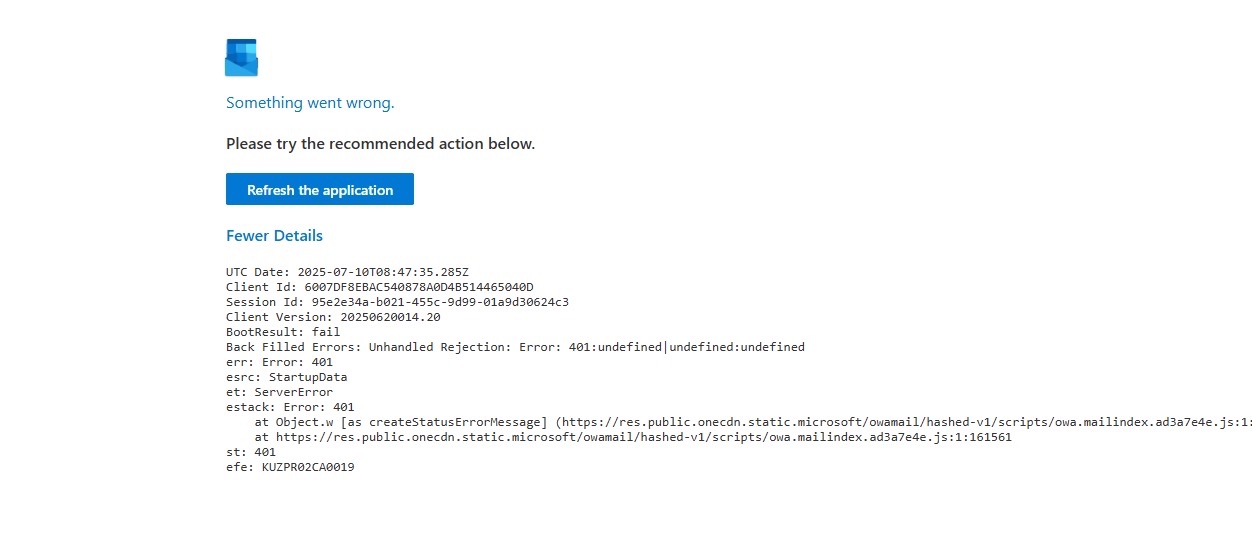Click the Outlook mail envelope logo

tap(241, 58)
